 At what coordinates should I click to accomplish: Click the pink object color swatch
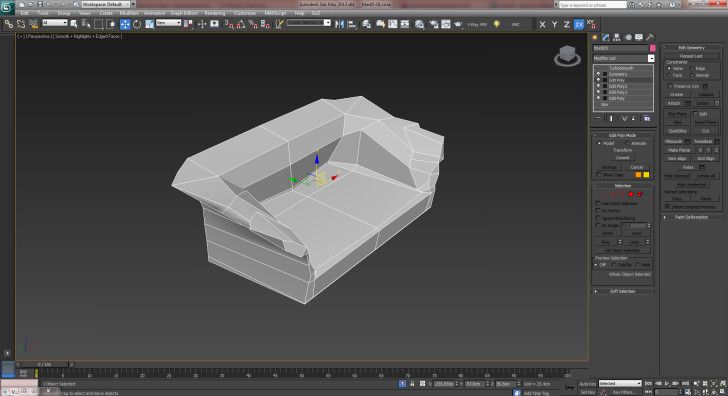(652, 48)
